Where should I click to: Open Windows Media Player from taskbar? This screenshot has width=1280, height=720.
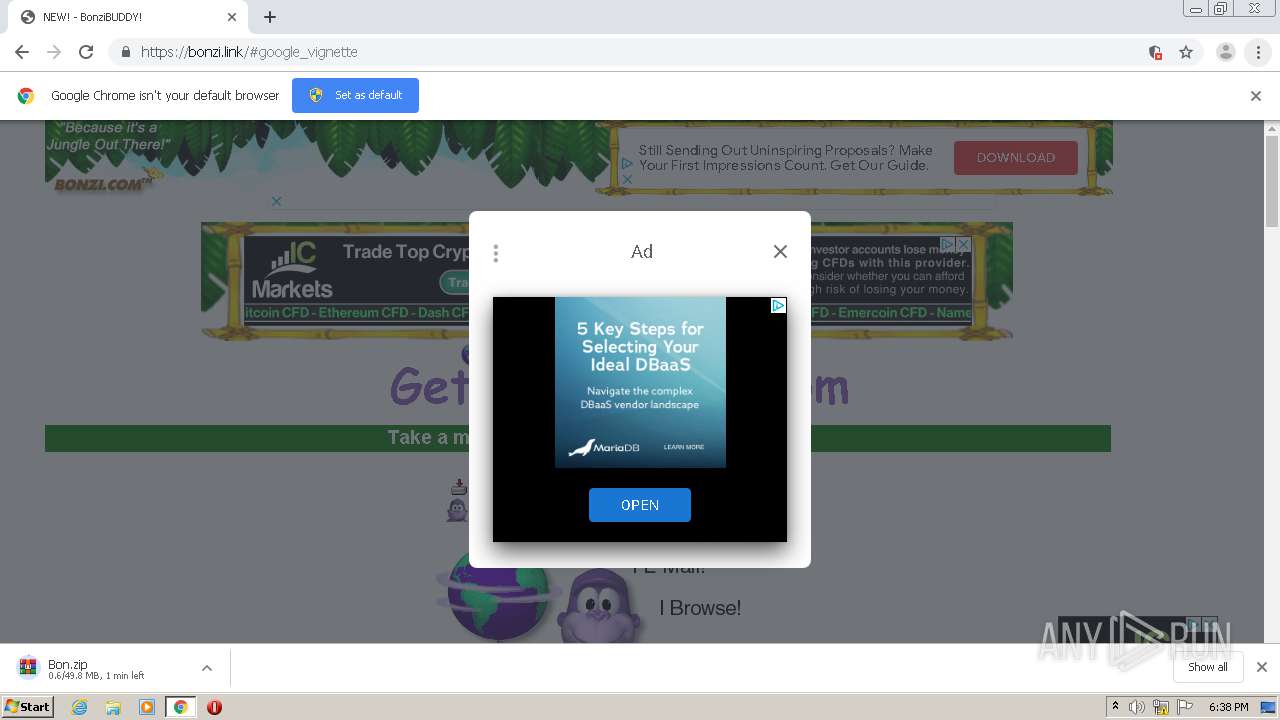pyautogui.click(x=147, y=707)
